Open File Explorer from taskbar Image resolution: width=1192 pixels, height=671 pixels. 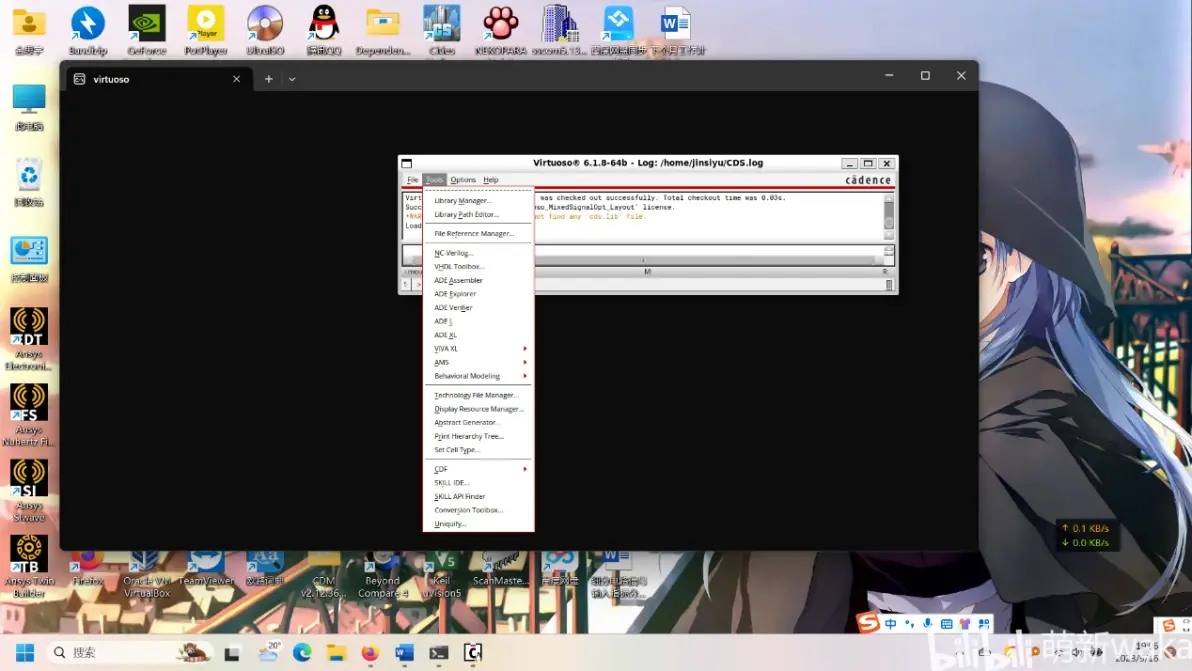[x=336, y=653]
